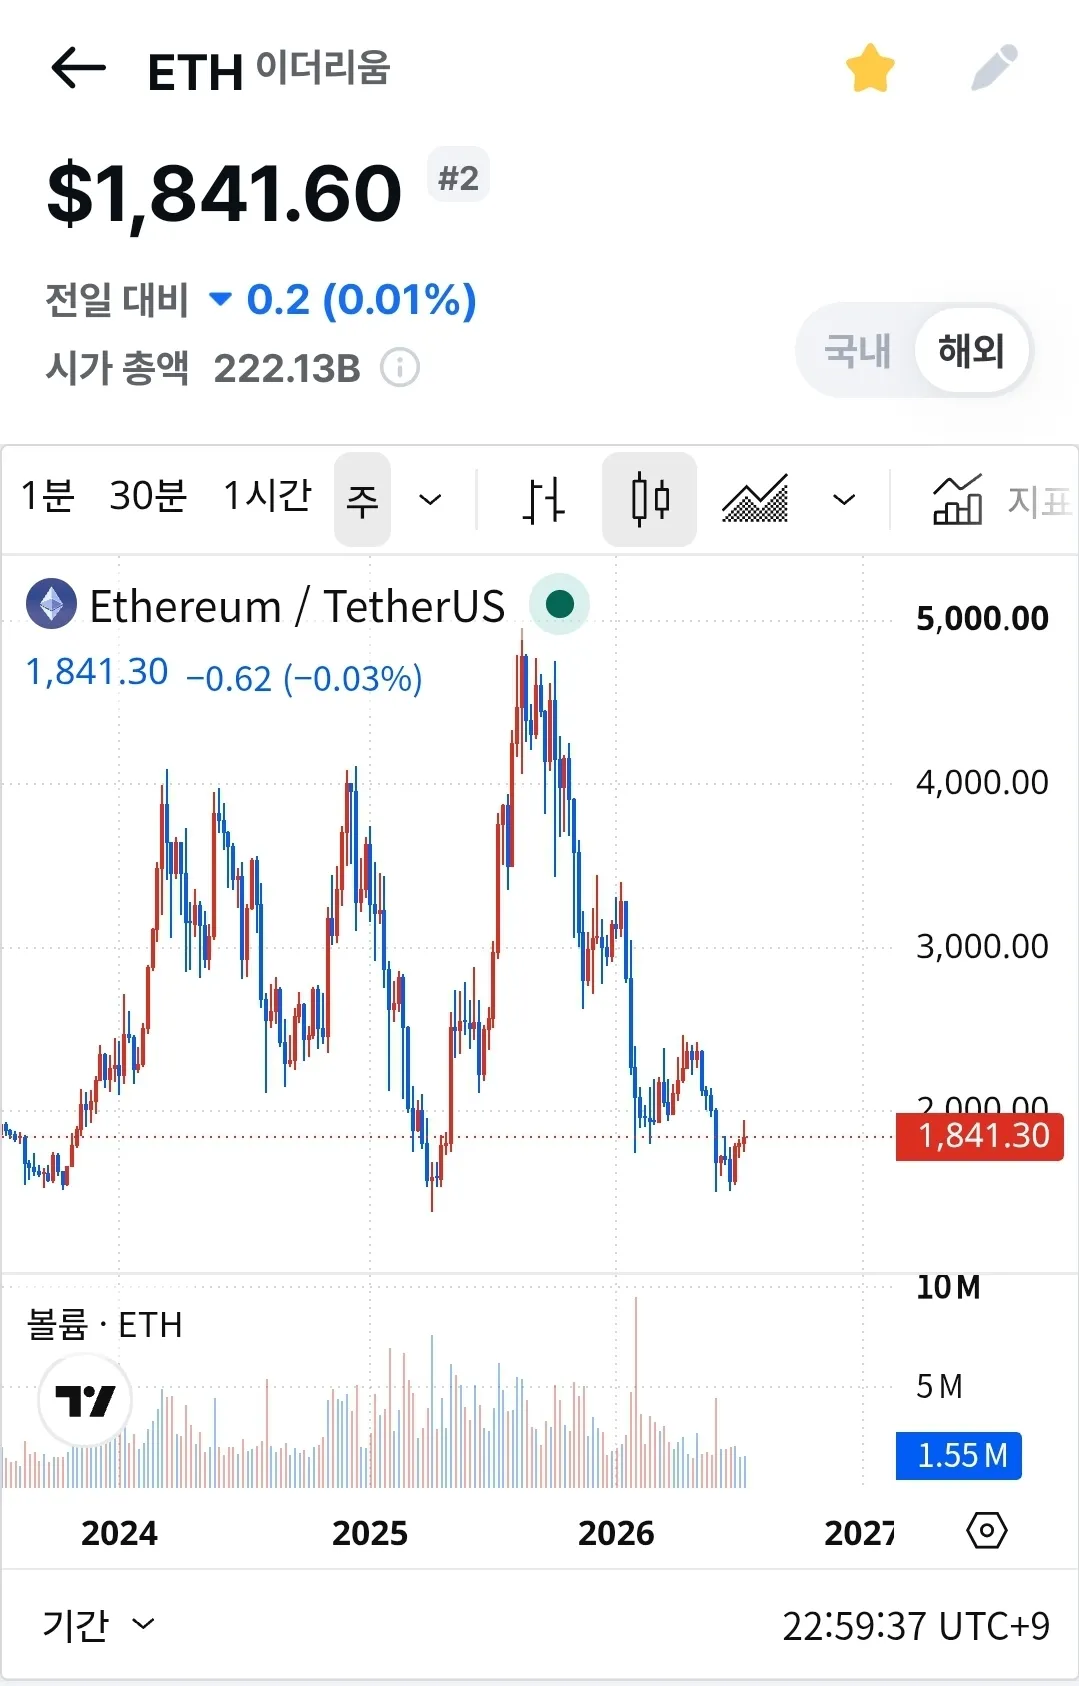Open the 지표 indicators menu

(x=1003, y=500)
